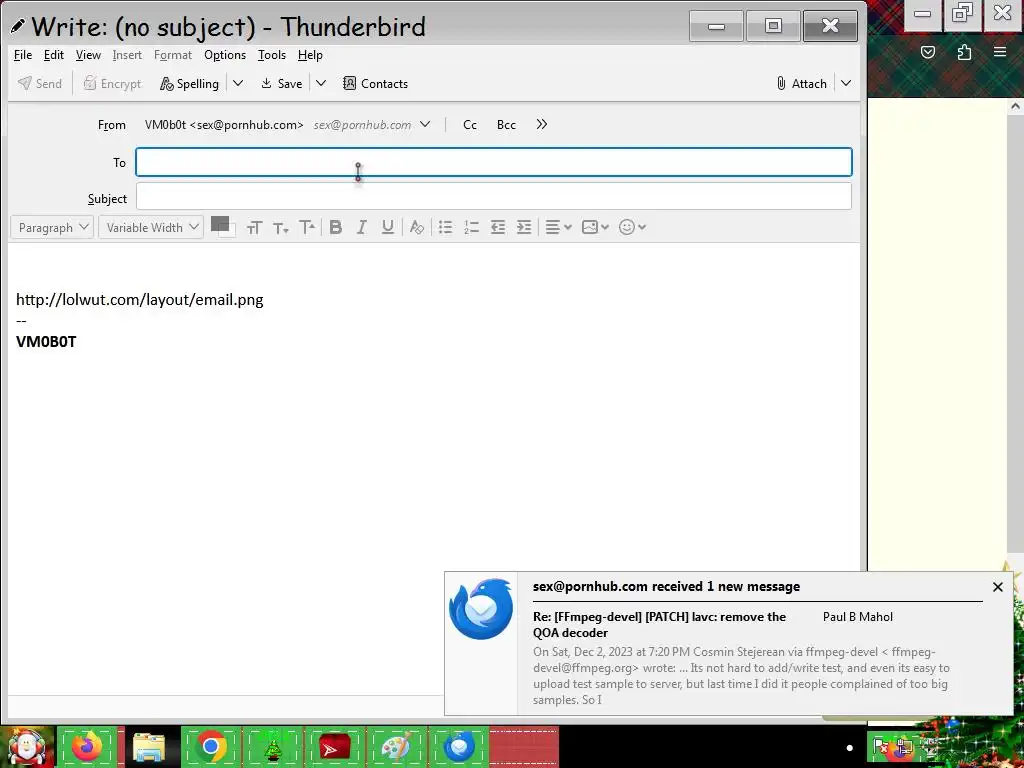Add a Cc address field
This screenshot has height=768, width=1024.
click(470, 125)
